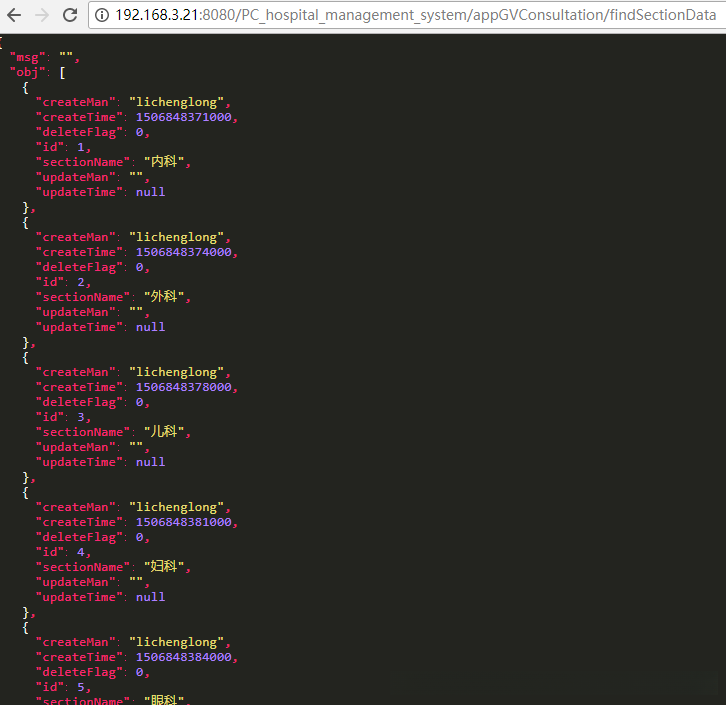This screenshot has height=705, width=726.
Task: Click the "id": 2 line
Action: click(x=63, y=282)
